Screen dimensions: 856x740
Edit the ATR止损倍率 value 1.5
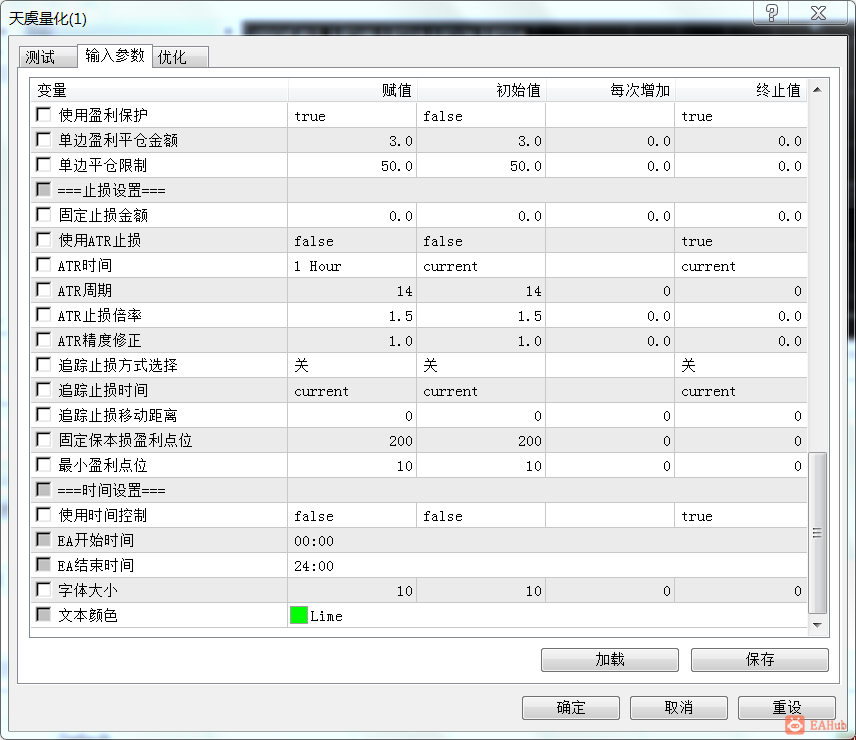click(352, 315)
